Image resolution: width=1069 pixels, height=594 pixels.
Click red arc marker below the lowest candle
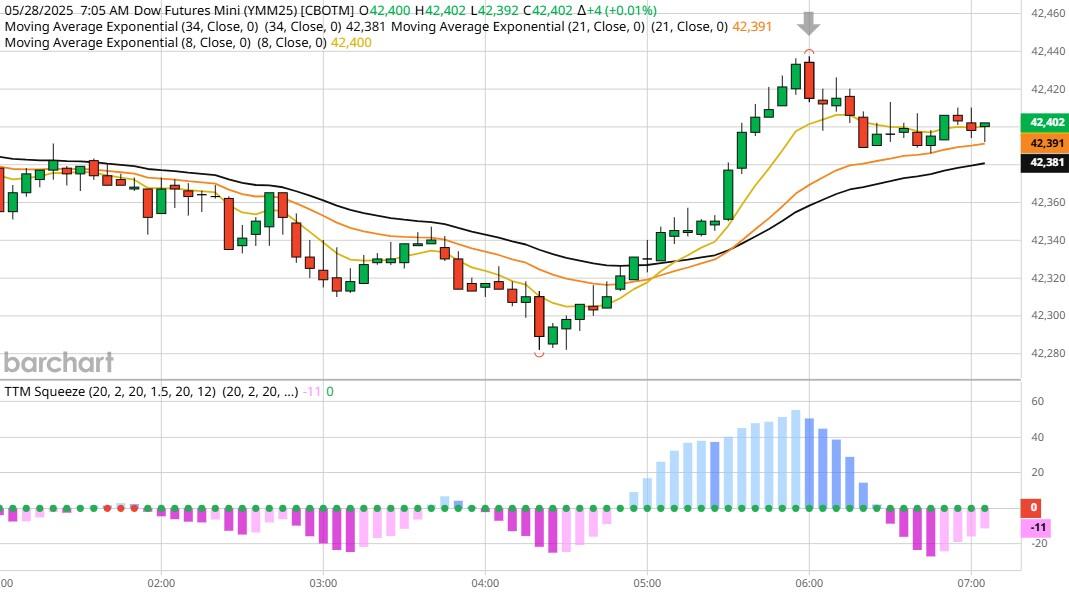point(539,354)
